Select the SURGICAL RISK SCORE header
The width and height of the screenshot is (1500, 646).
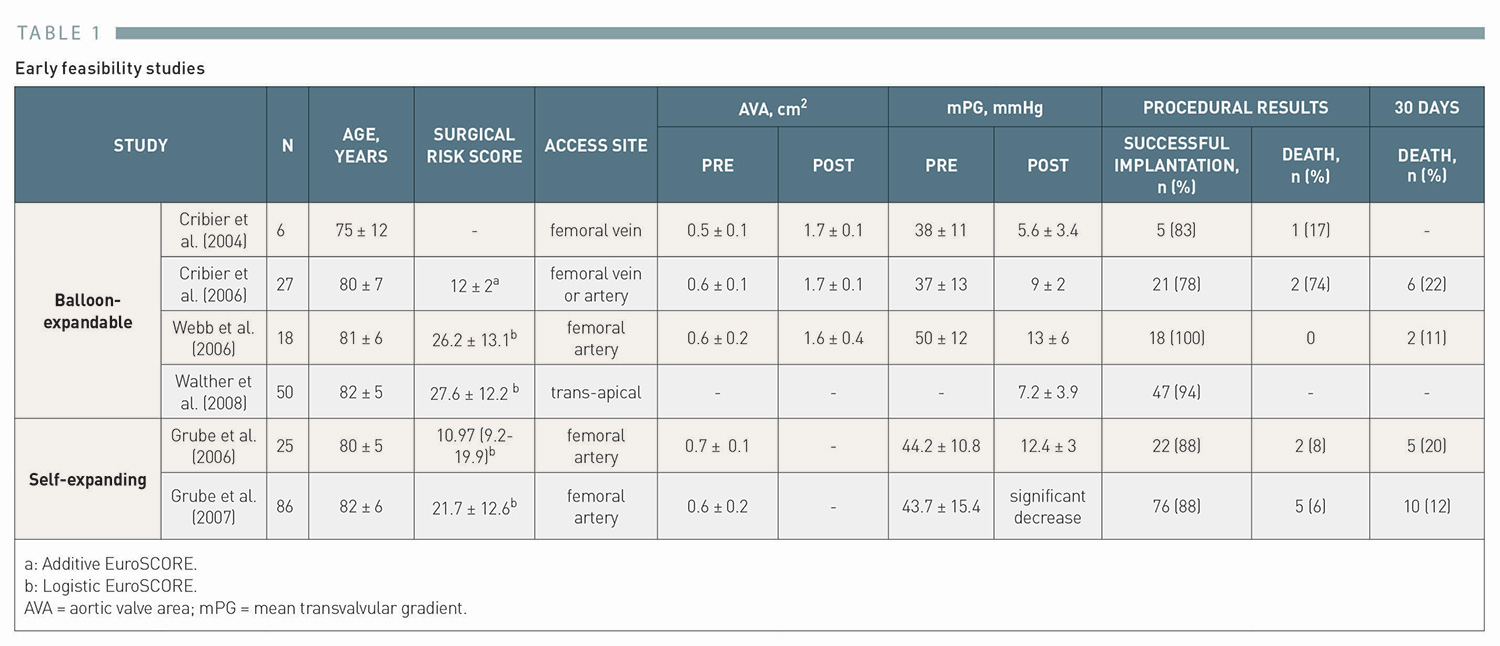point(474,145)
